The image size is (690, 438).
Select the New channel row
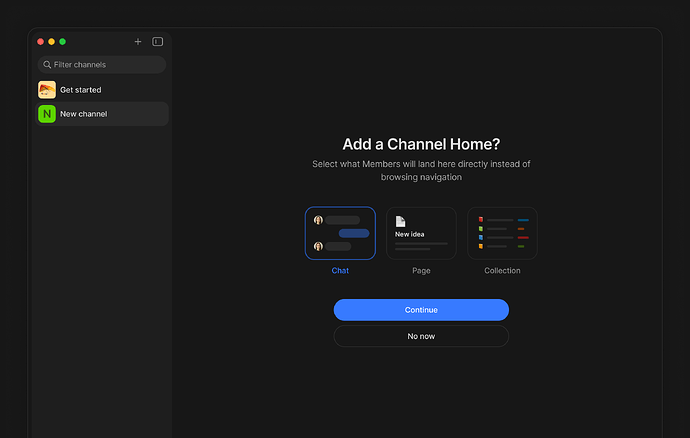[x=102, y=114]
